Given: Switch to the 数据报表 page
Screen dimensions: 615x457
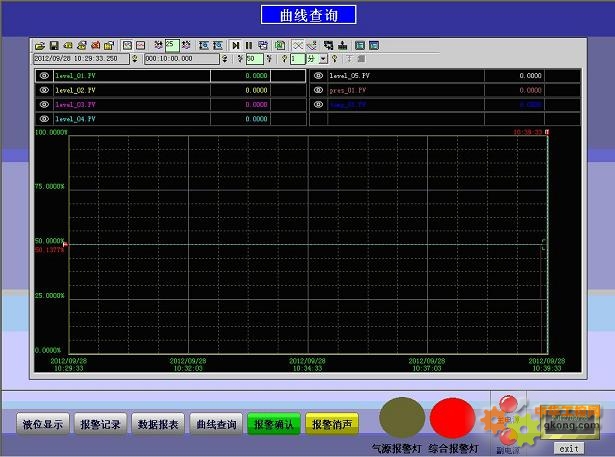Looking at the screenshot, I should coord(158,425).
